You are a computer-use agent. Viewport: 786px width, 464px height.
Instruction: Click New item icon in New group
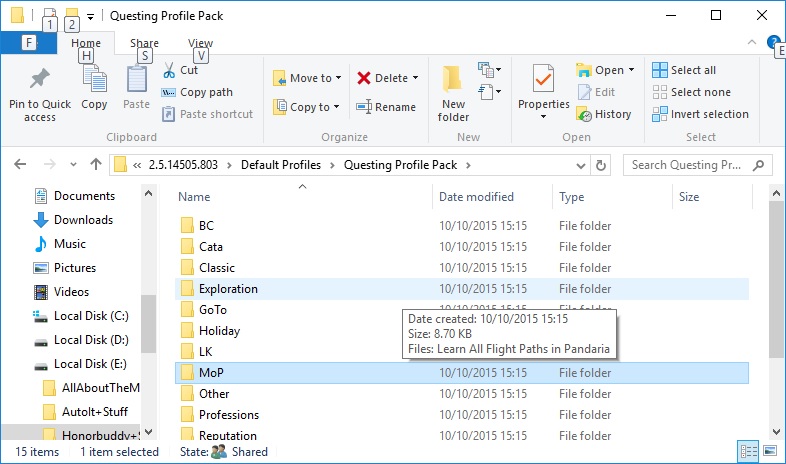489,70
